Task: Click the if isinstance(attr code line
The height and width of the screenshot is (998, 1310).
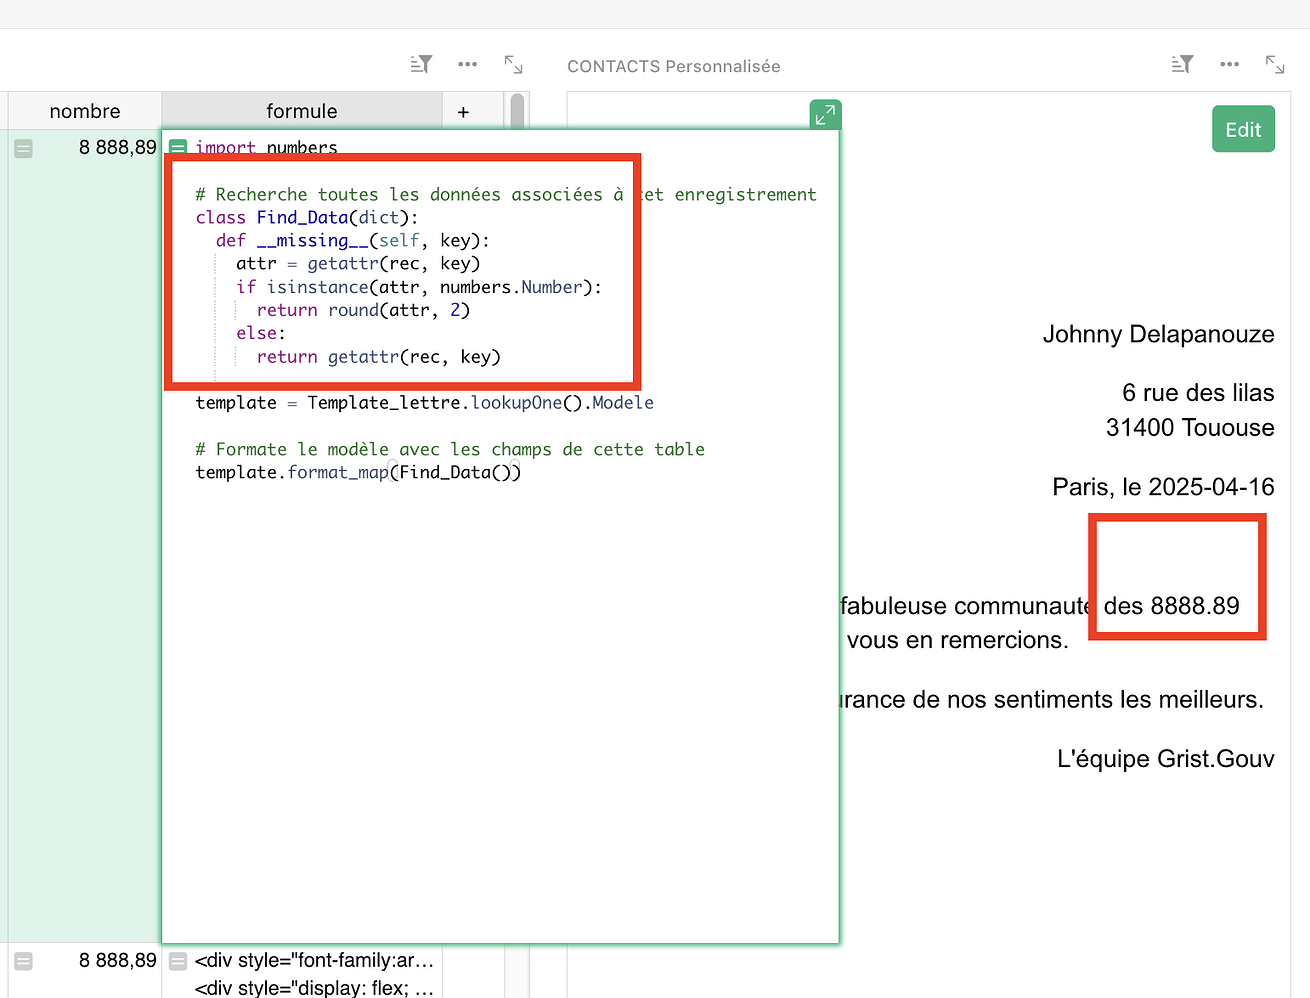Action: [x=419, y=287]
